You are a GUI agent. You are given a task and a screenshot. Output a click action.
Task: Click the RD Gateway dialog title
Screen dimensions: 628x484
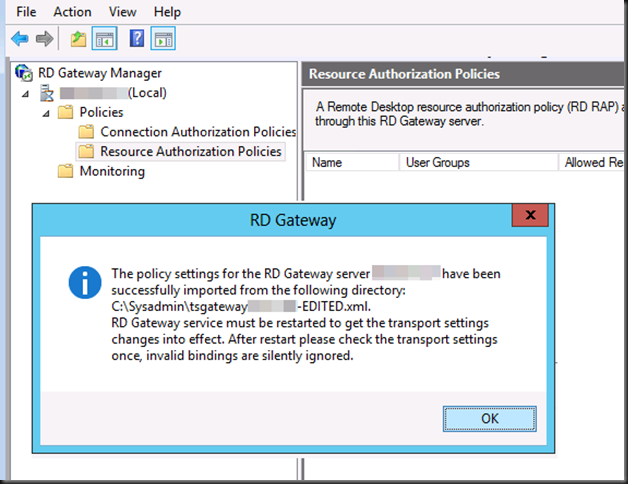click(x=293, y=220)
